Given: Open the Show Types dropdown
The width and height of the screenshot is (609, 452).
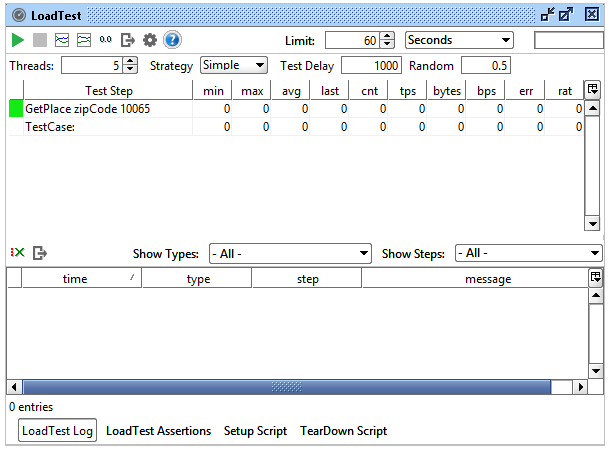Looking at the screenshot, I should pos(290,254).
